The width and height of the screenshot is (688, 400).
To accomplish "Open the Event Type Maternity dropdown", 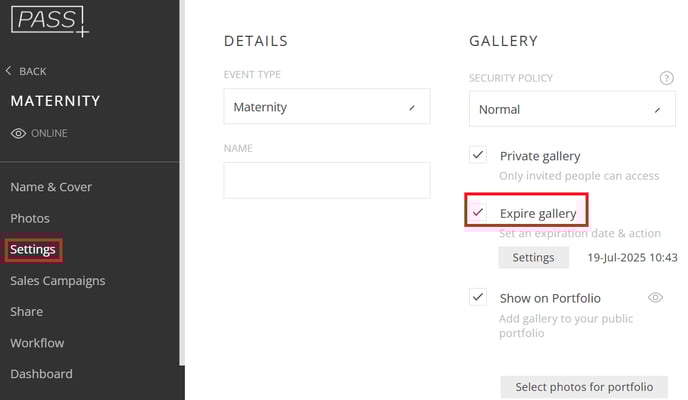I will coord(327,107).
